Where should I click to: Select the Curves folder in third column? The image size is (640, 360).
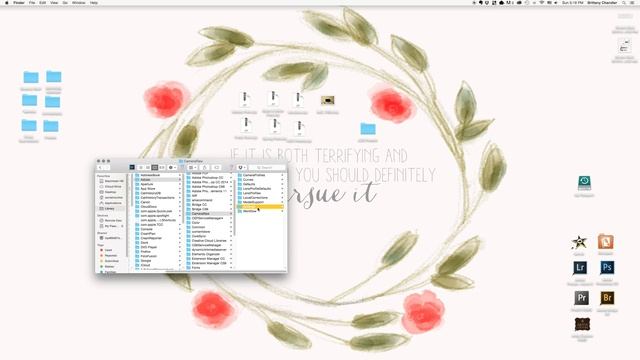pos(260,180)
